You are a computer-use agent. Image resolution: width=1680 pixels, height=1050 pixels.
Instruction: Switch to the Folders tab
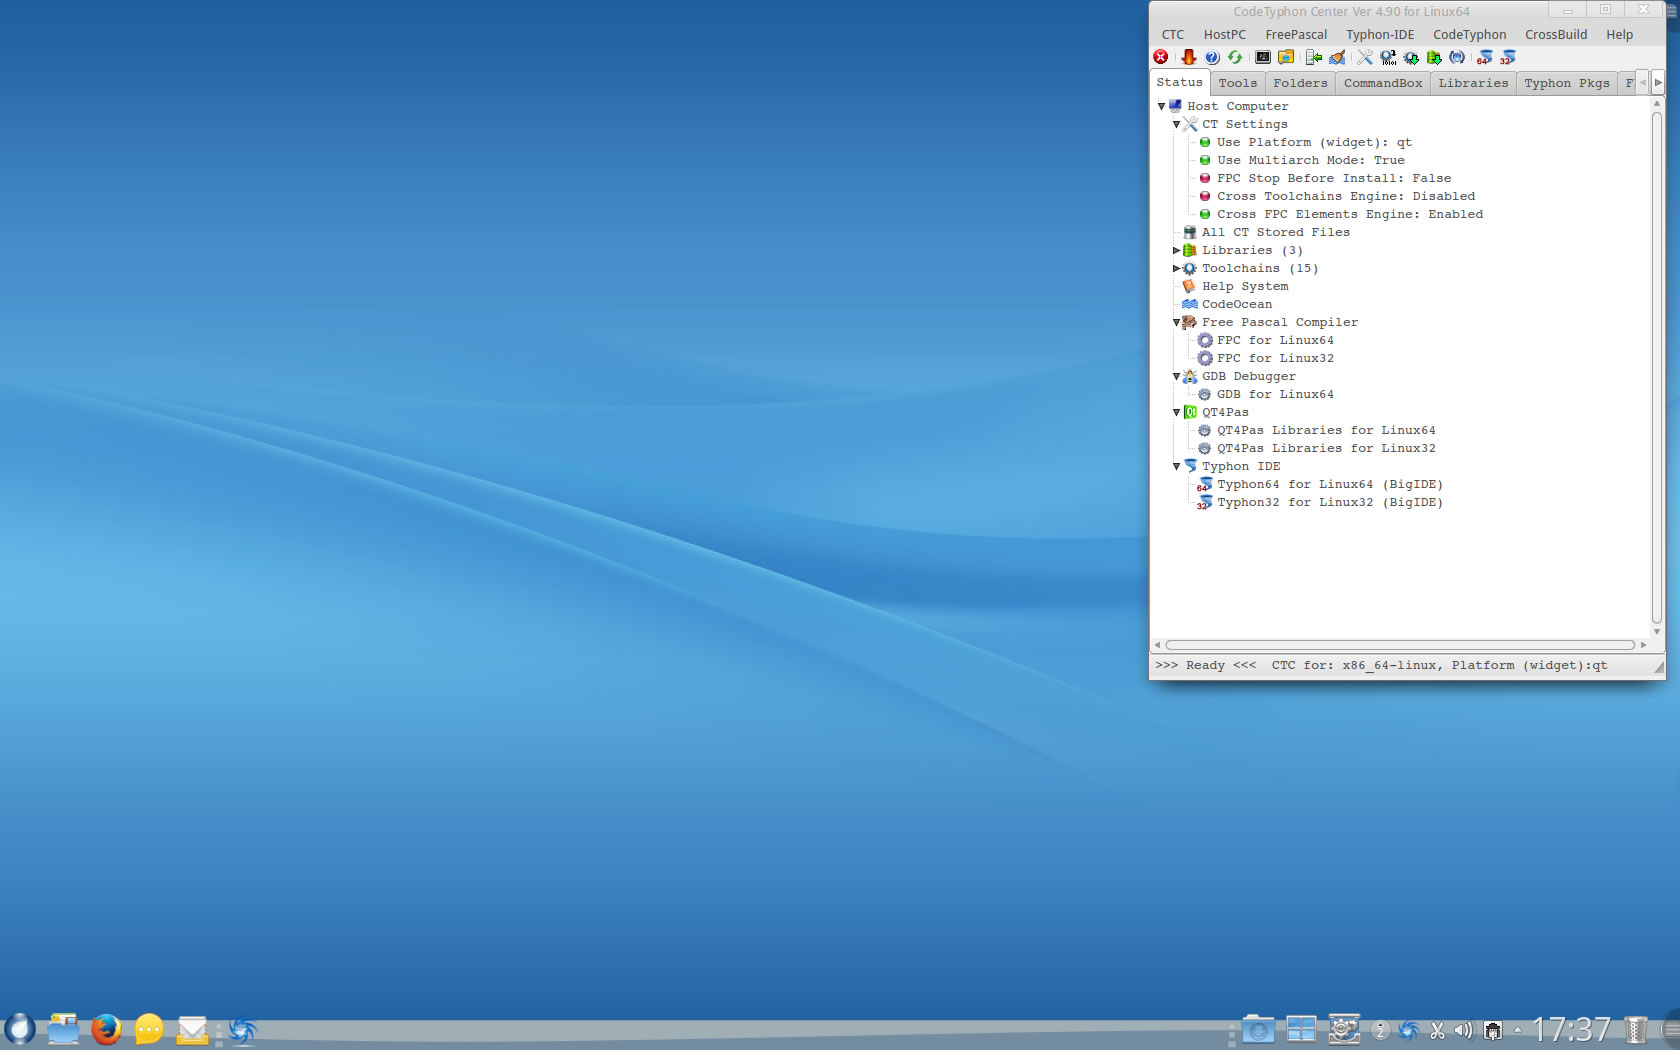[1300, 83]
